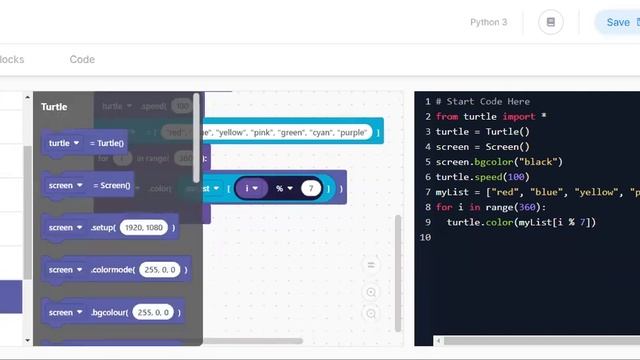Image resolution: width=640 pixels, height=360 pixels.
Task: Click code line starting 'myList ='
Action: 538,192
